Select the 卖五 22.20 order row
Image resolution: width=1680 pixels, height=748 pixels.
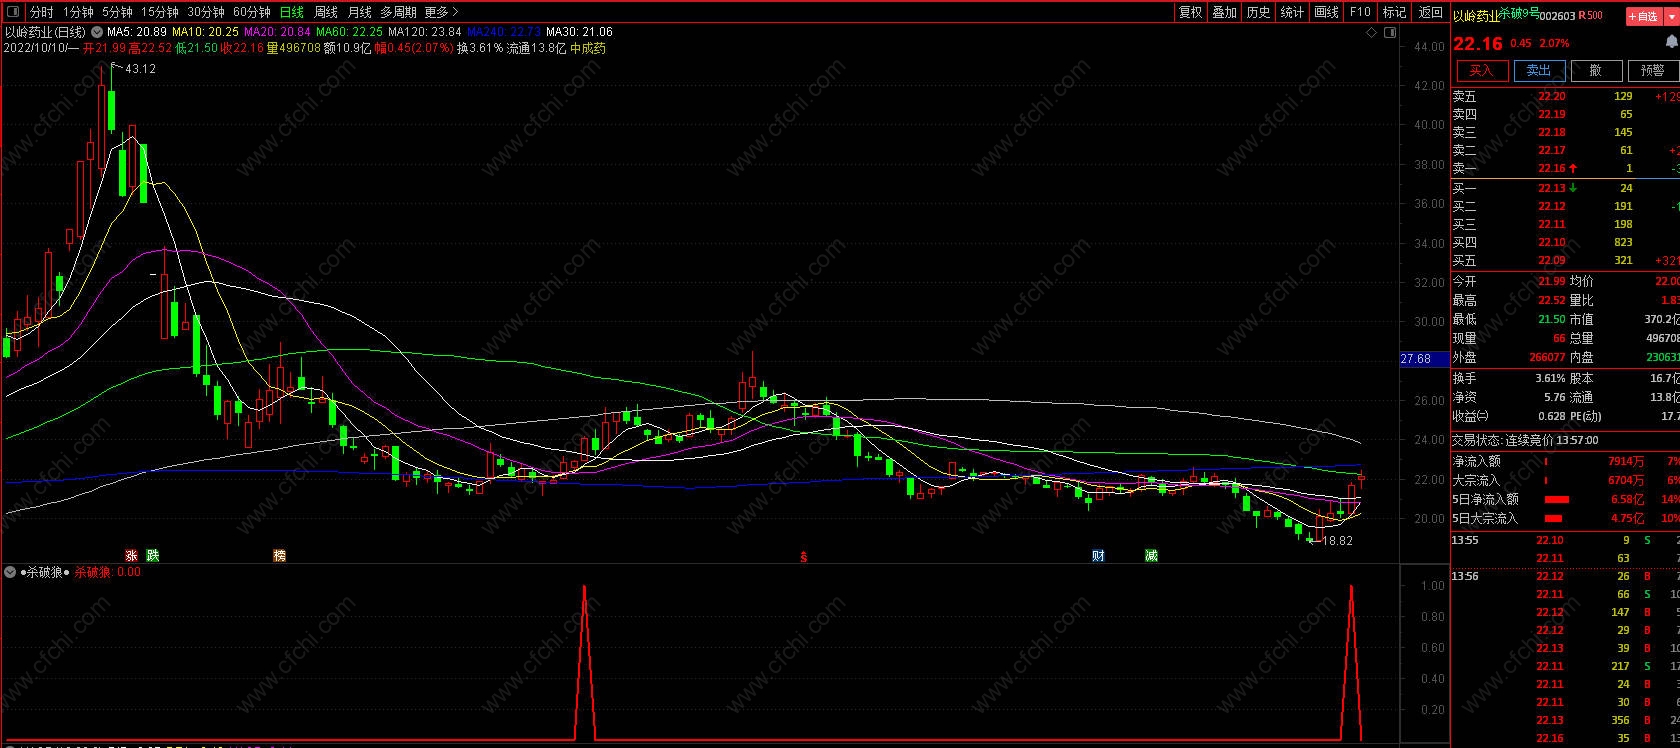tap(1565, 96)
